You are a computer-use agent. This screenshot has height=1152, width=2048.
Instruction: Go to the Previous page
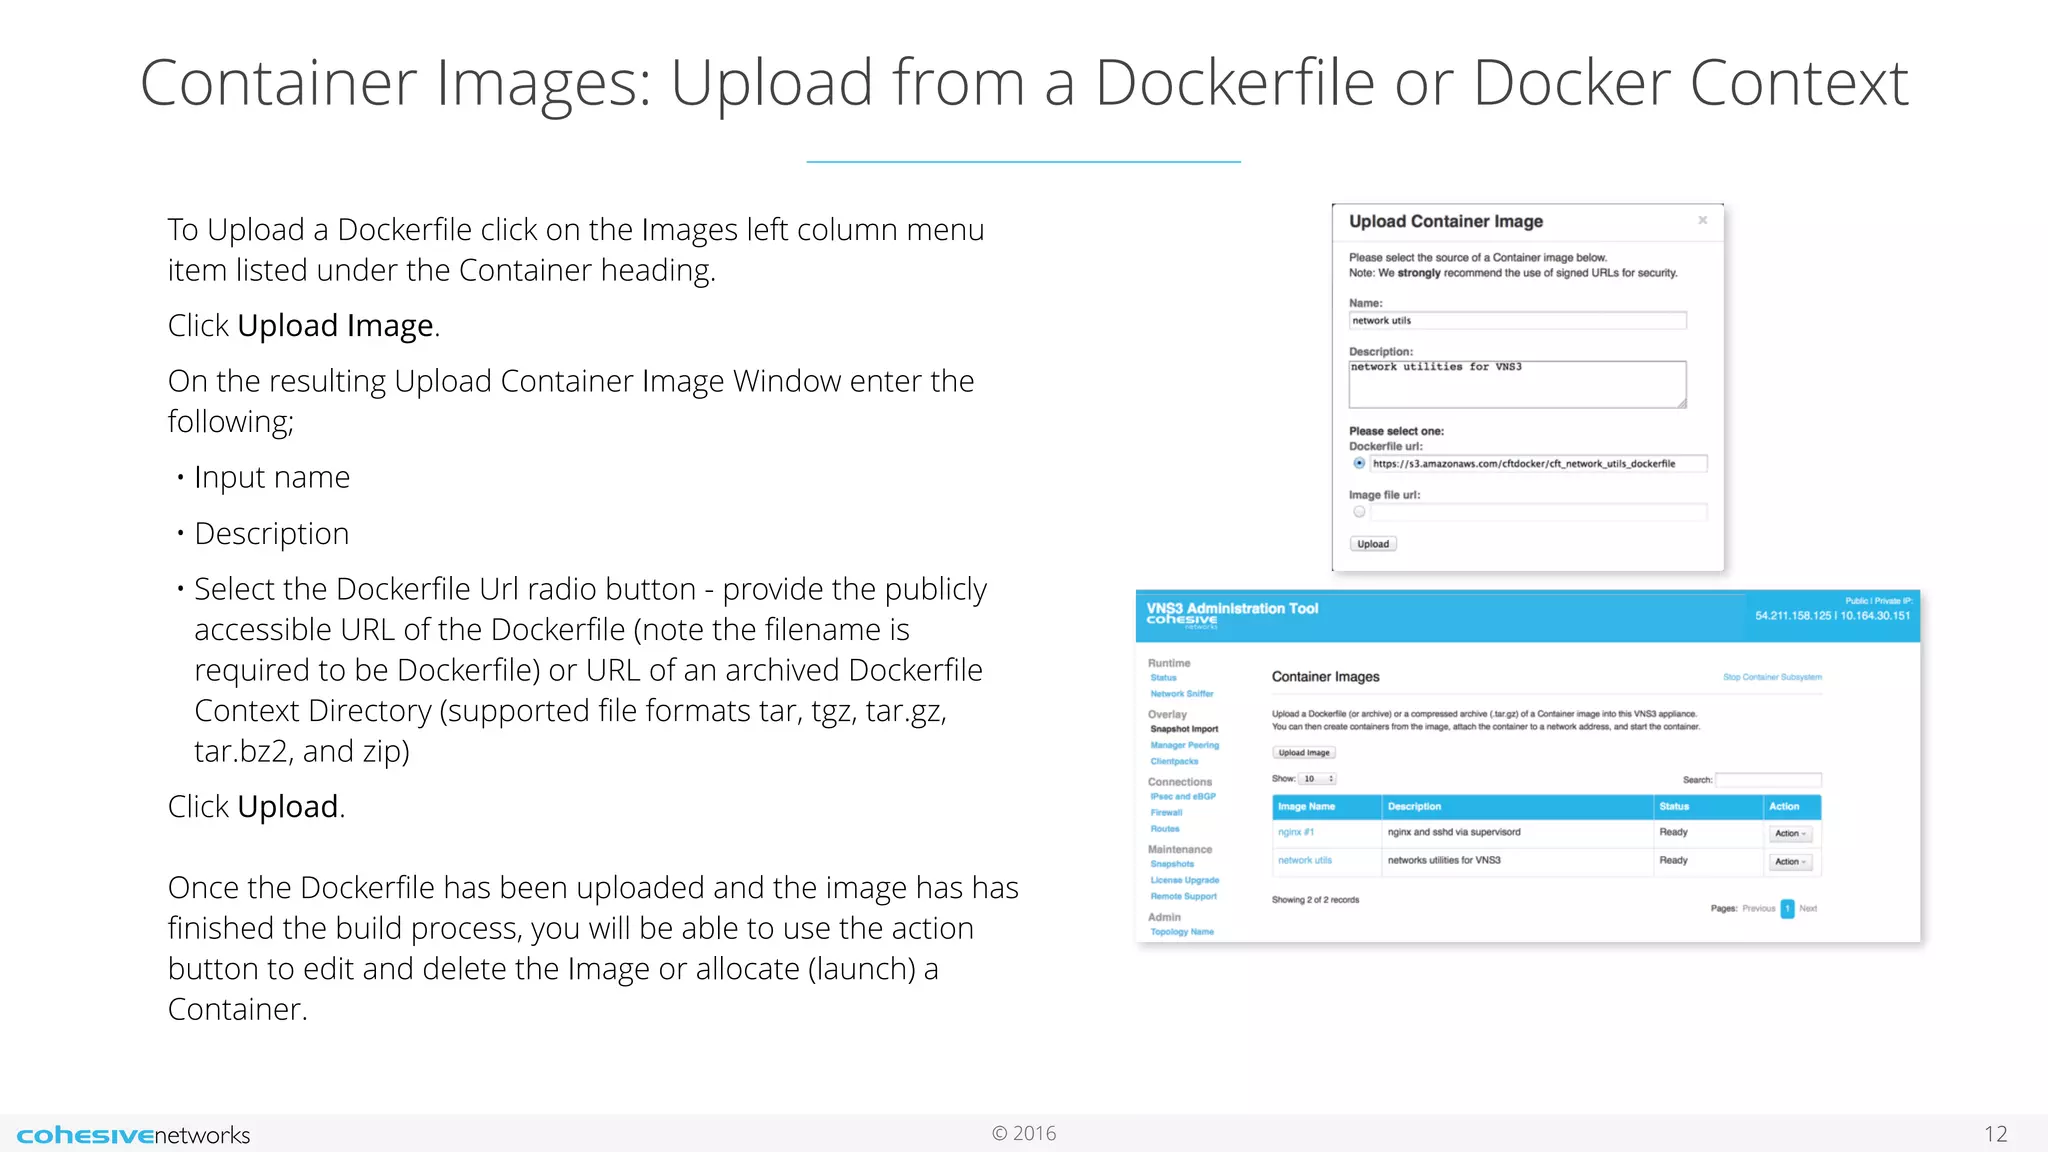pyautogui.click(x=1758, y=909)
